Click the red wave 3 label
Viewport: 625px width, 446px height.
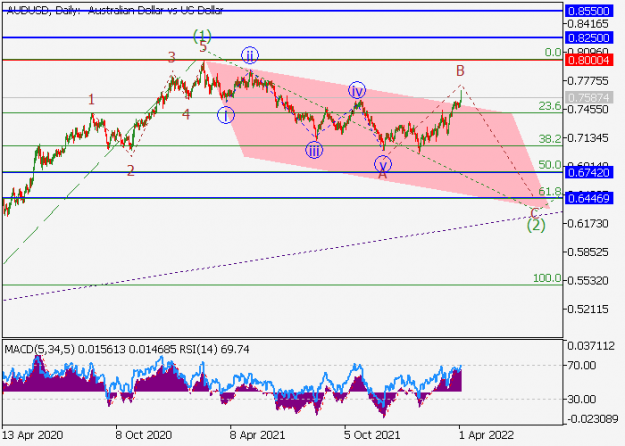tap(171, 58)
